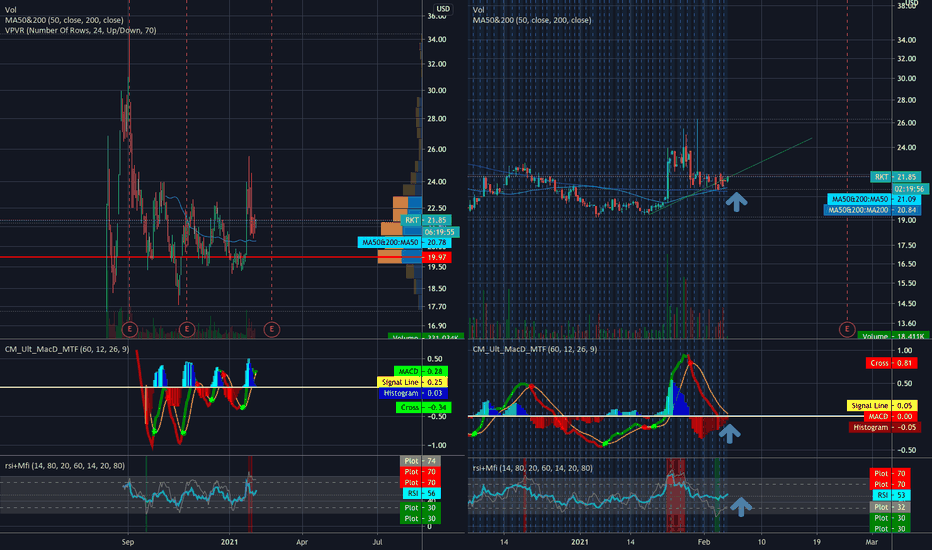Select CM_Ult_MacD_MTF legend in right chart pane
Viewport: 932px width, 550px height.
coord(534,349)
